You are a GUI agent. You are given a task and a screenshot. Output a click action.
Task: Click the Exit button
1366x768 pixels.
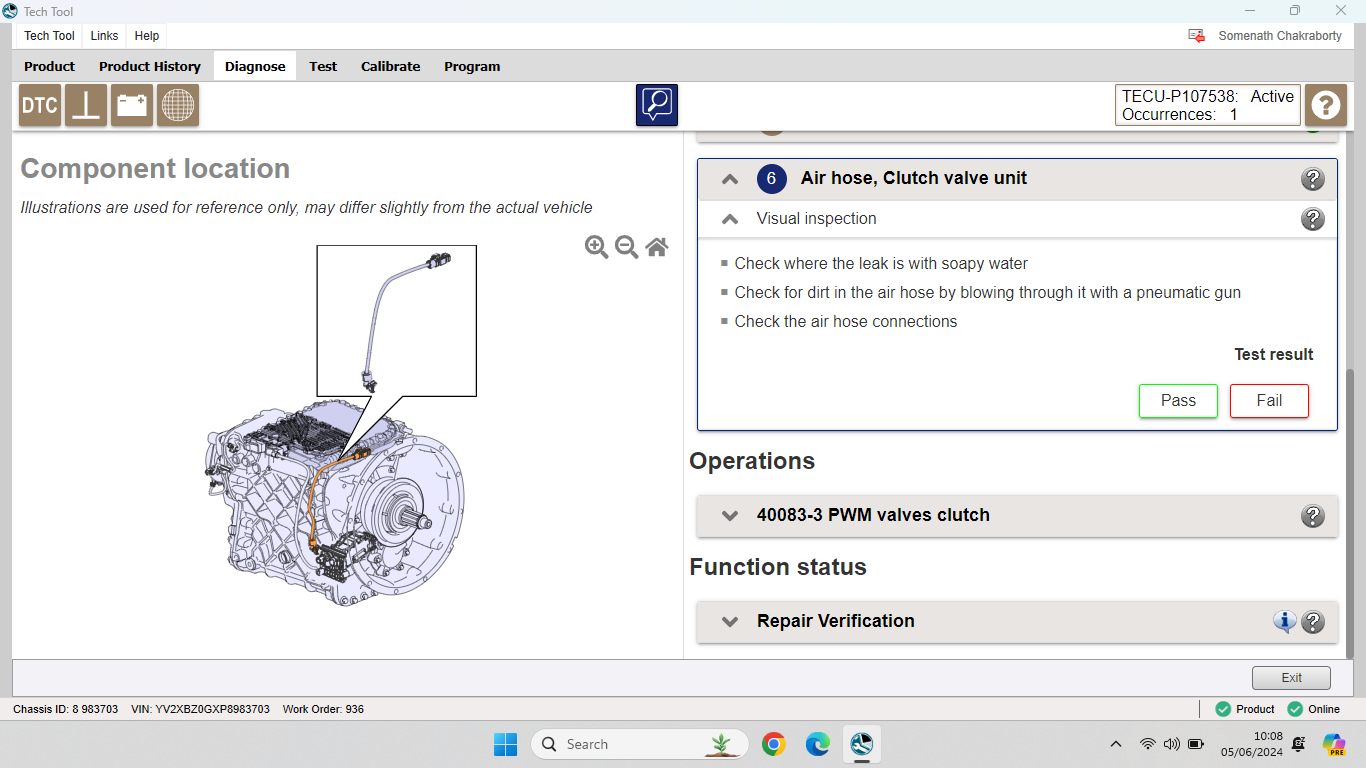1291,678
